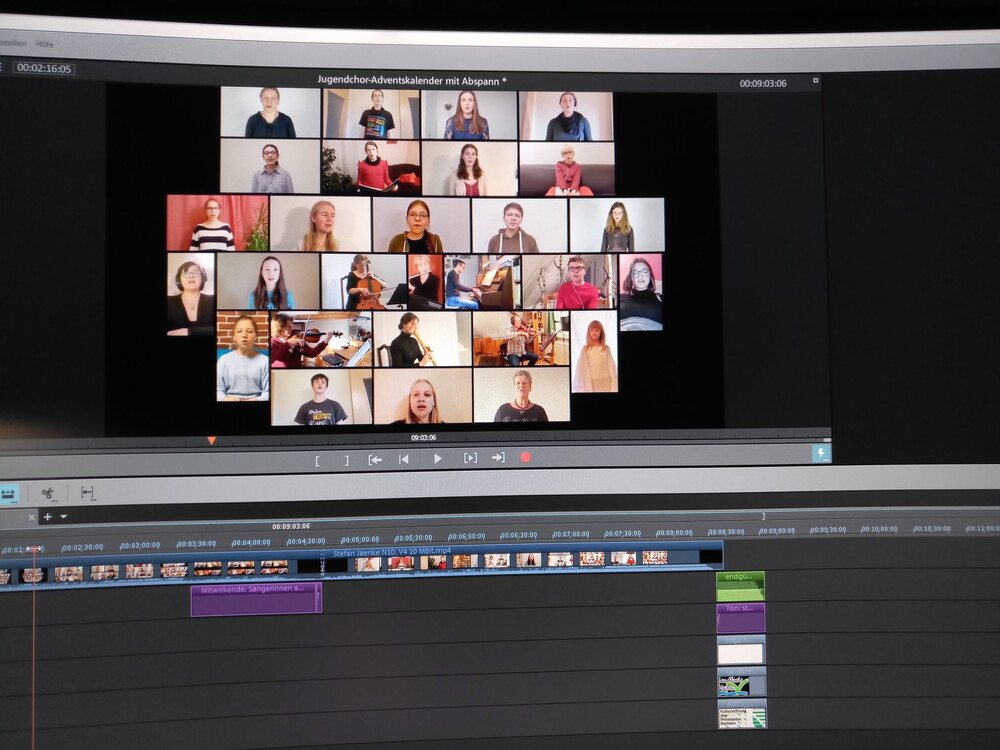Viewport: 1000px width, 750px height.
Task: Click the 00:02:16:05 timecode field
Action: tap(44, 68)
